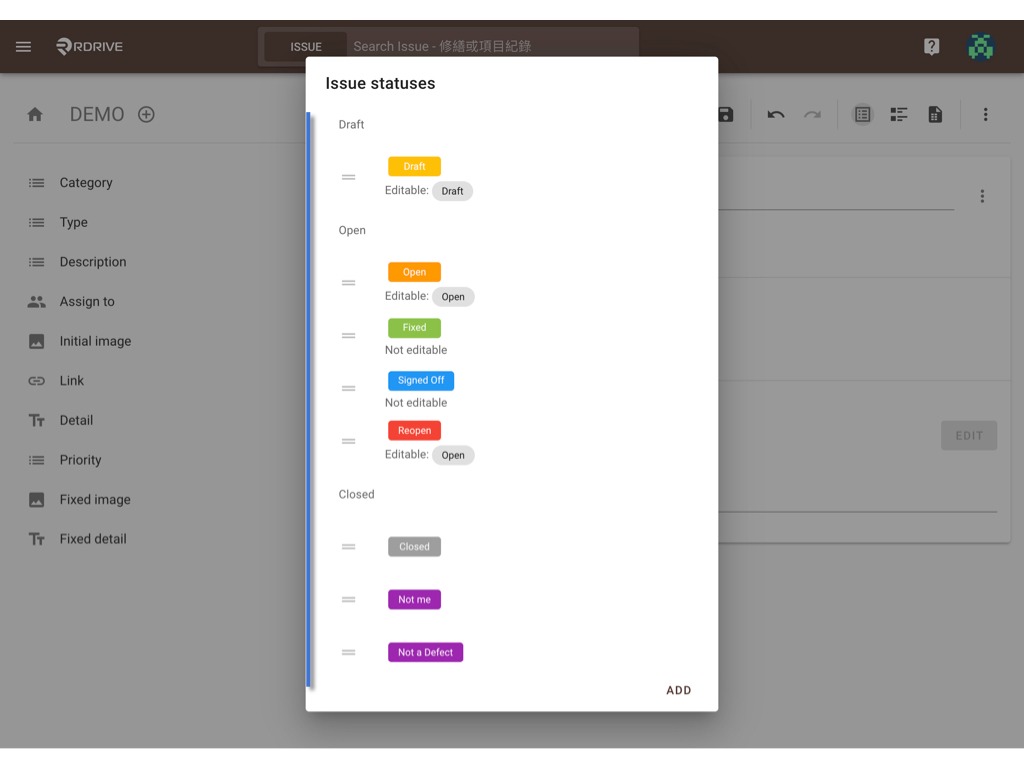Redo the last change
The image size is (1024, 768).
point(812,114)
